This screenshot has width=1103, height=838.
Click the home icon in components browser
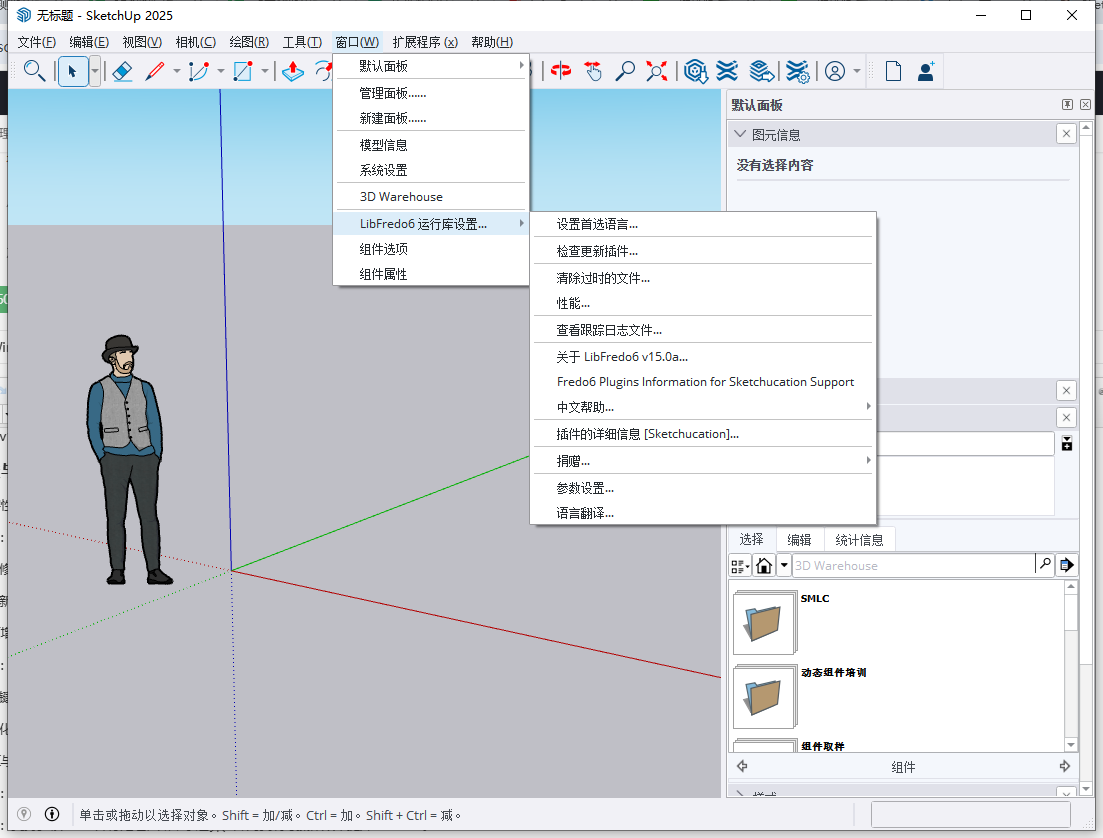click(764, 565)
